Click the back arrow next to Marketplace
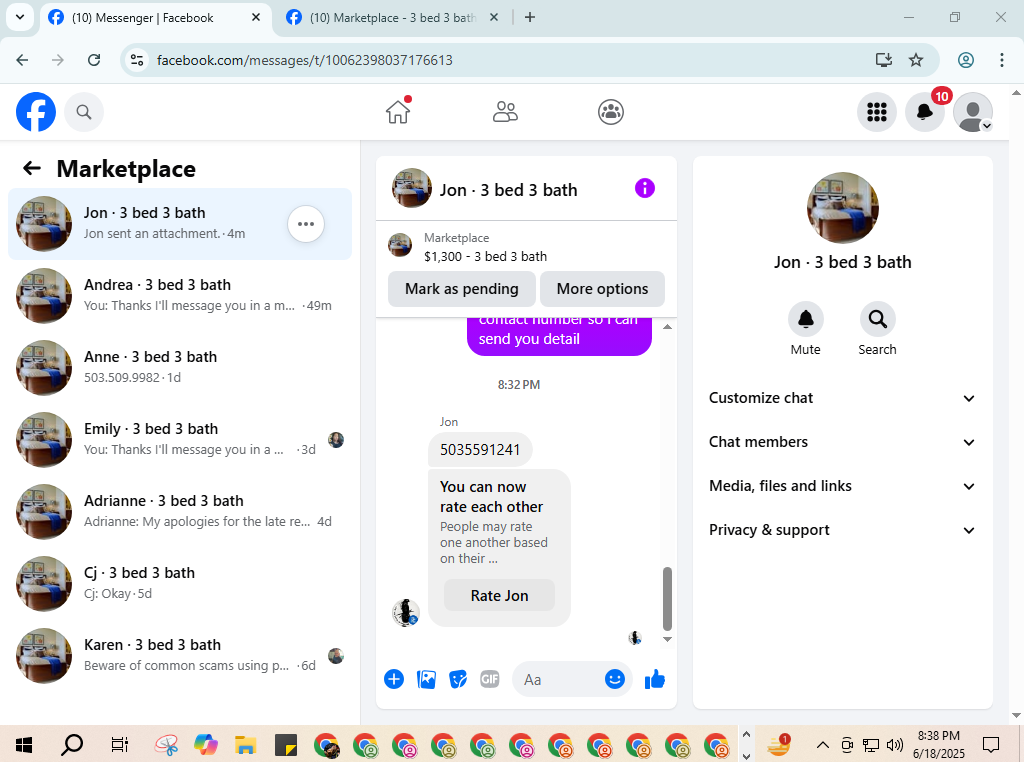This screenshot has height=762, width=1024. 31,168
